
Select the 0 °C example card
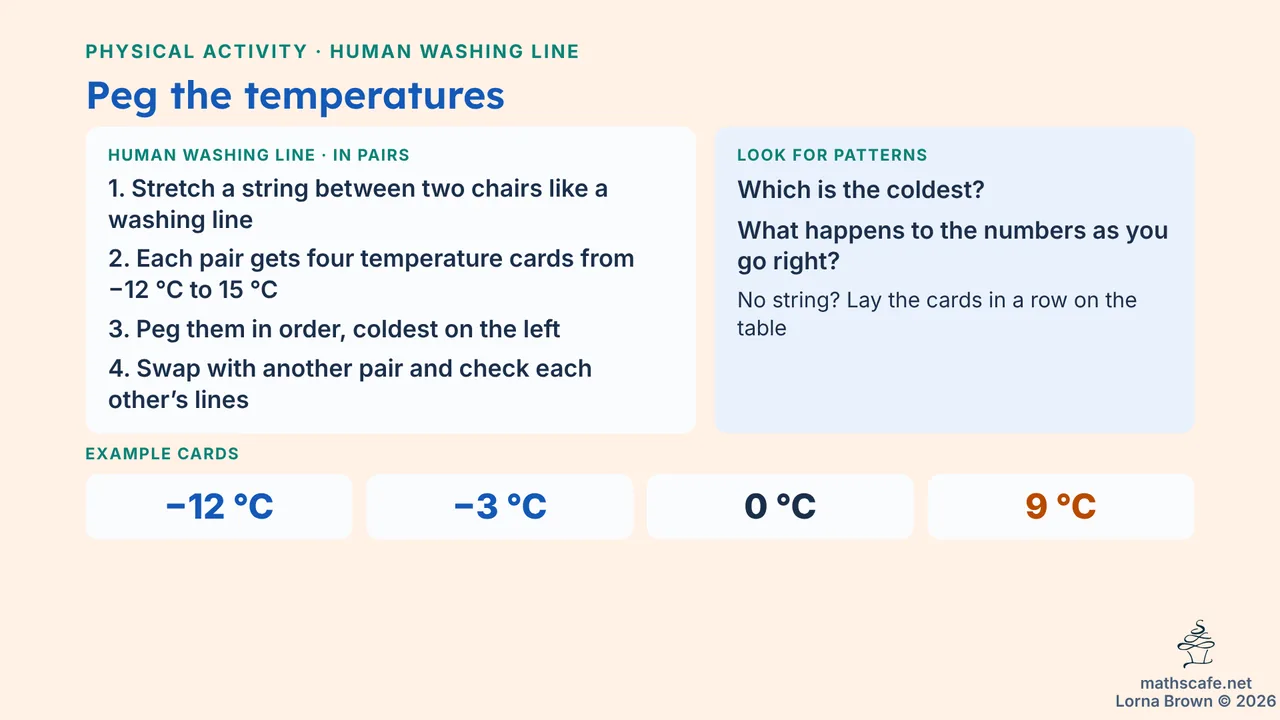click(x=780, y=507)
